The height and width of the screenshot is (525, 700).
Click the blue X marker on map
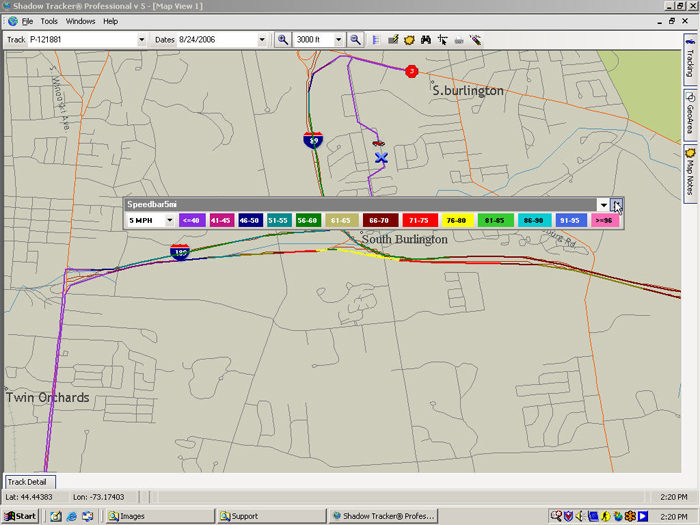click(x=381, y=157)
